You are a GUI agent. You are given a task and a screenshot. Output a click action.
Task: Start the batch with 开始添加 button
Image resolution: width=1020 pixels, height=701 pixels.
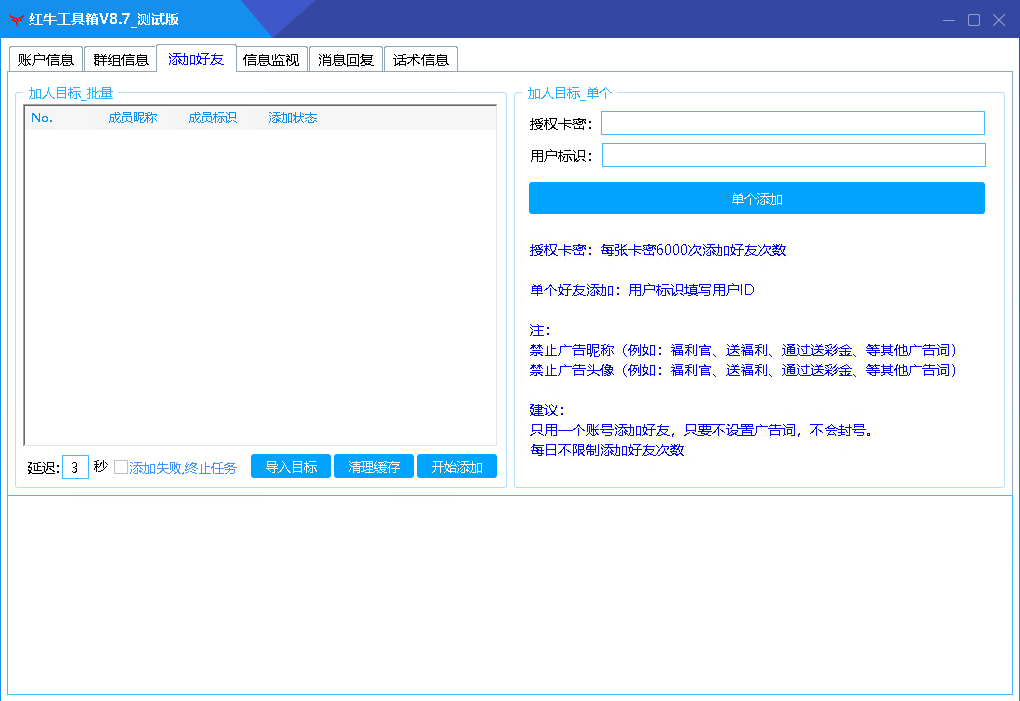tap(457, 467)
